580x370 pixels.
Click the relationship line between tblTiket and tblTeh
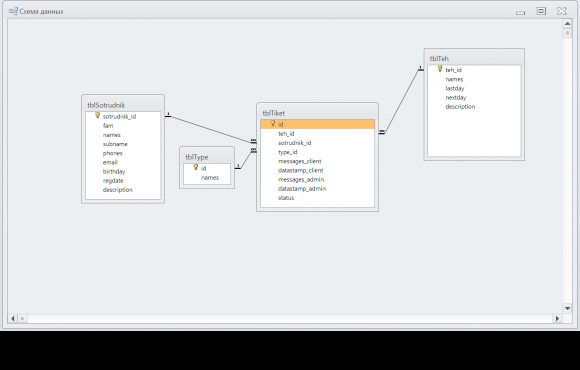[402, 101]
